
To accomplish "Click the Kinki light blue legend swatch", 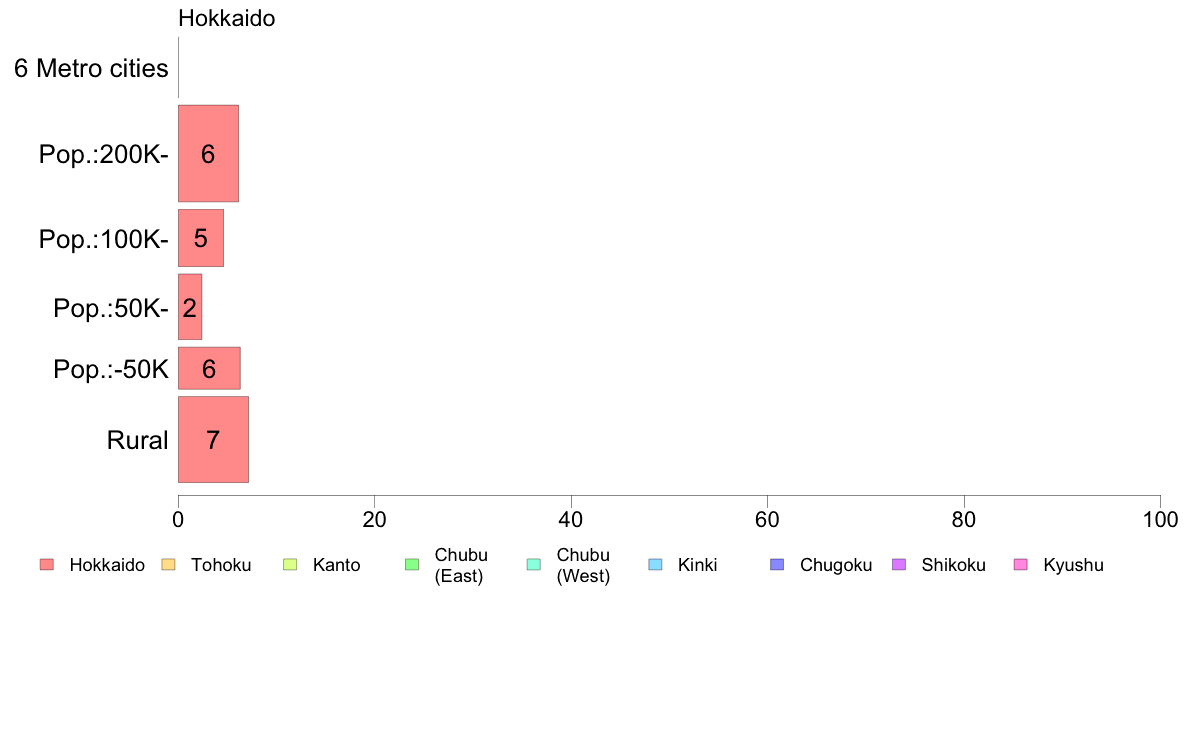I will (655, 565).
